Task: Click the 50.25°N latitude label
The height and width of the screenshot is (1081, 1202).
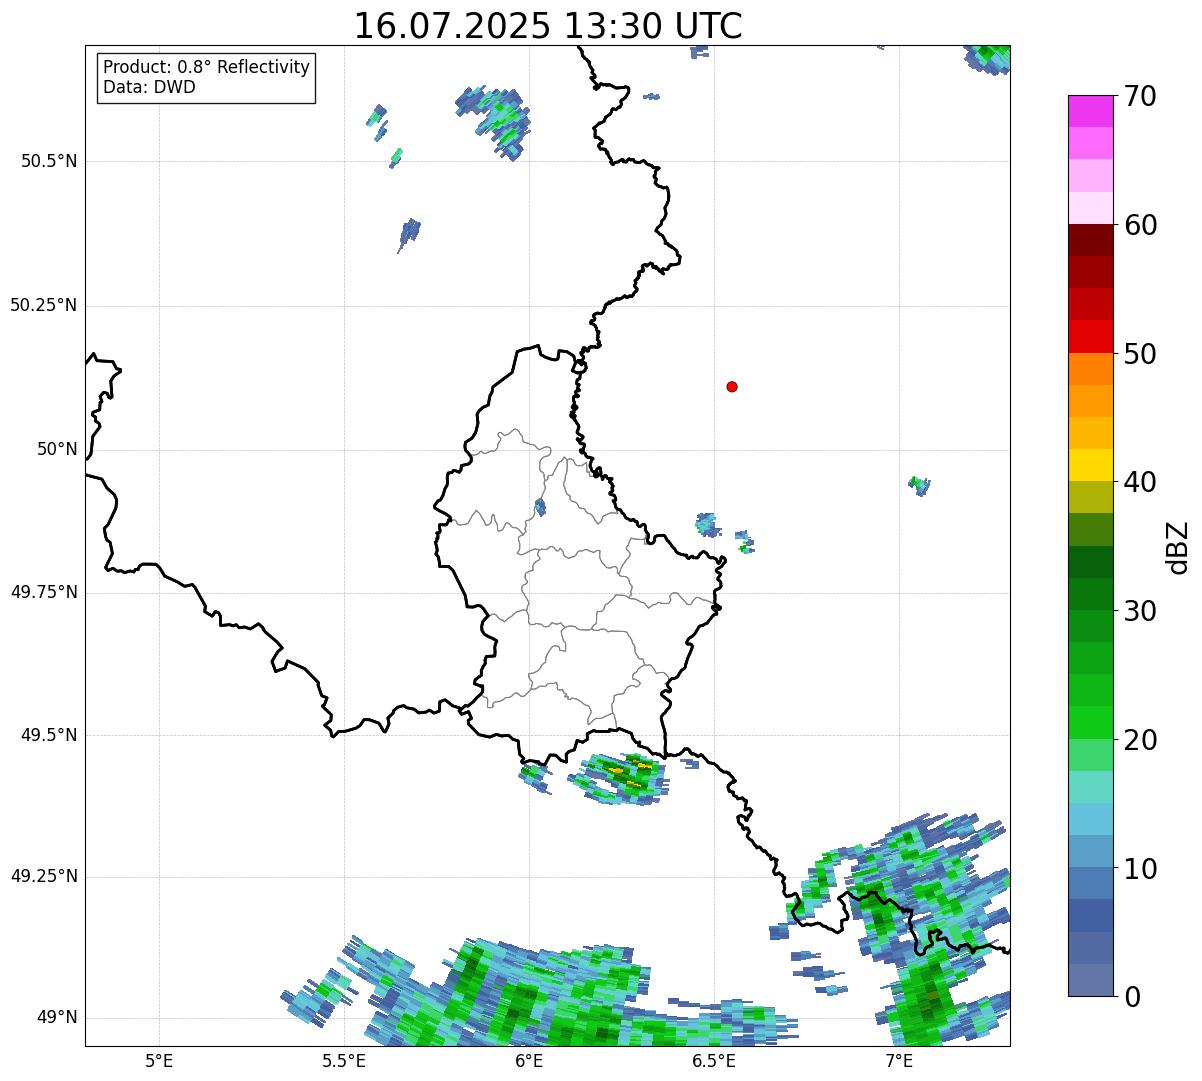Action: coord(44,305)
